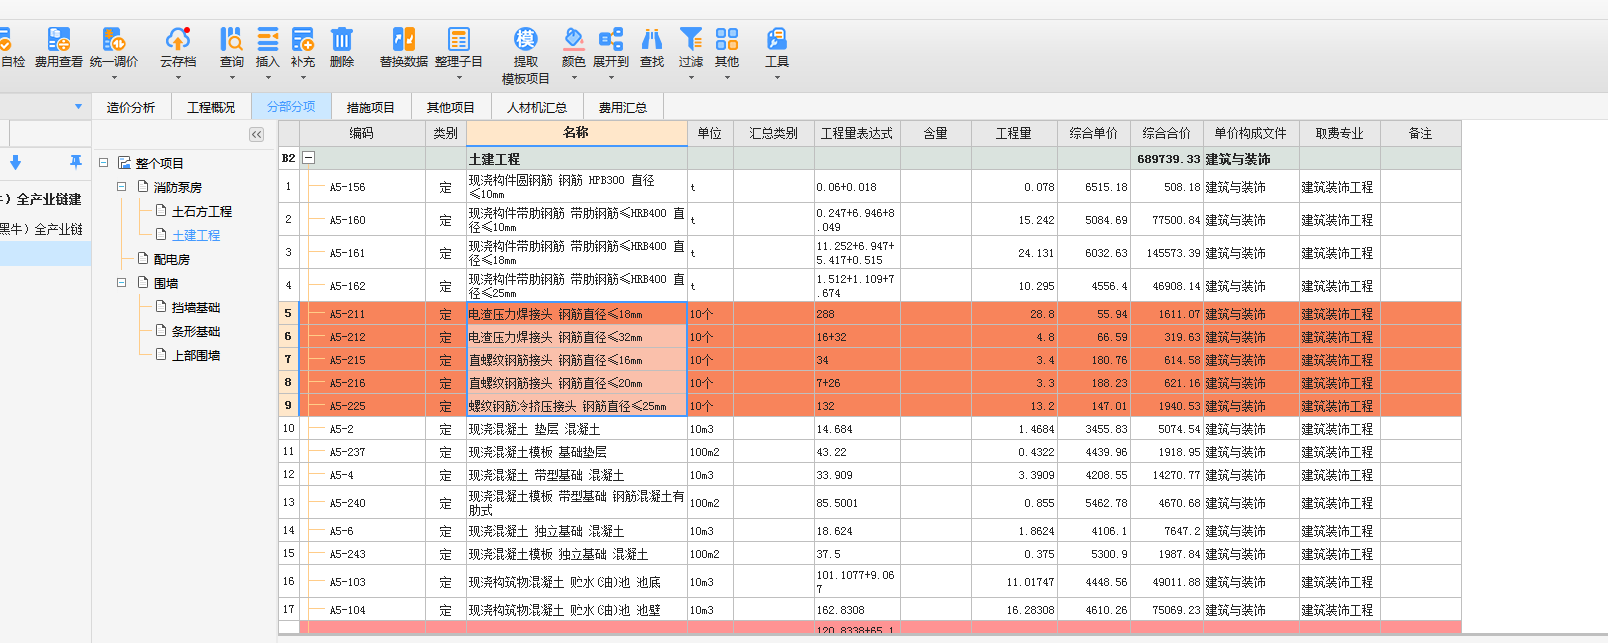This screenshot has width=1608, height=643.
Task: Select row number 9 header
Action: pos(288,405)
